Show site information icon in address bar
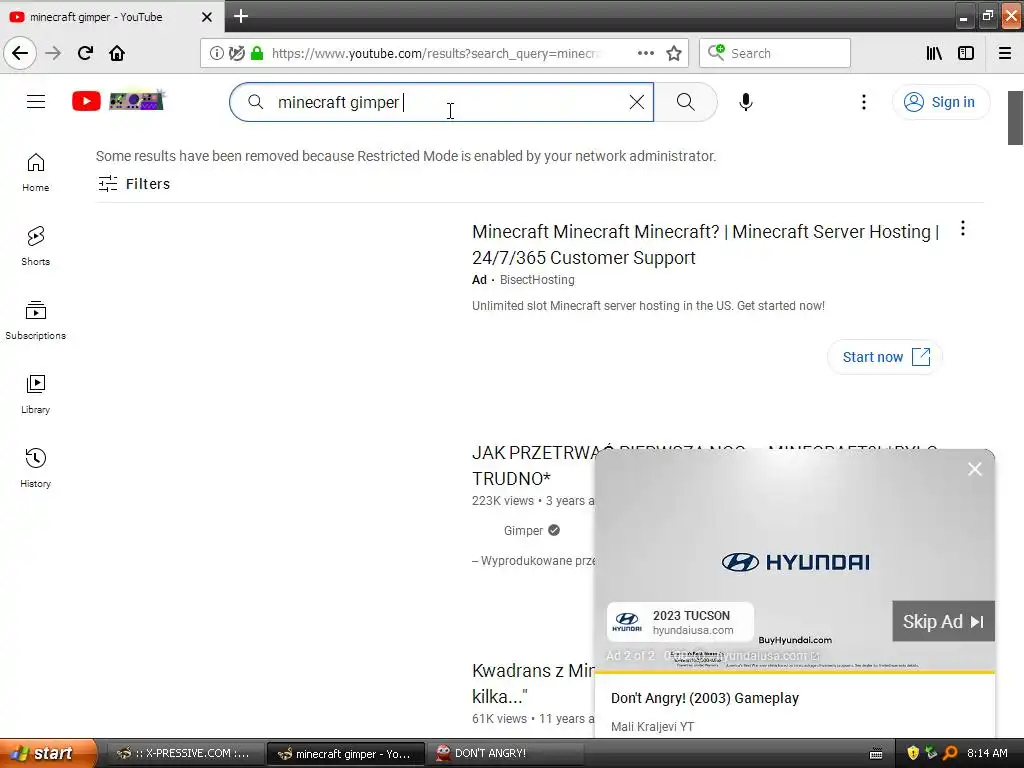Image resolution: width=1024 pixels, height=768 pixels. (216, 53)
